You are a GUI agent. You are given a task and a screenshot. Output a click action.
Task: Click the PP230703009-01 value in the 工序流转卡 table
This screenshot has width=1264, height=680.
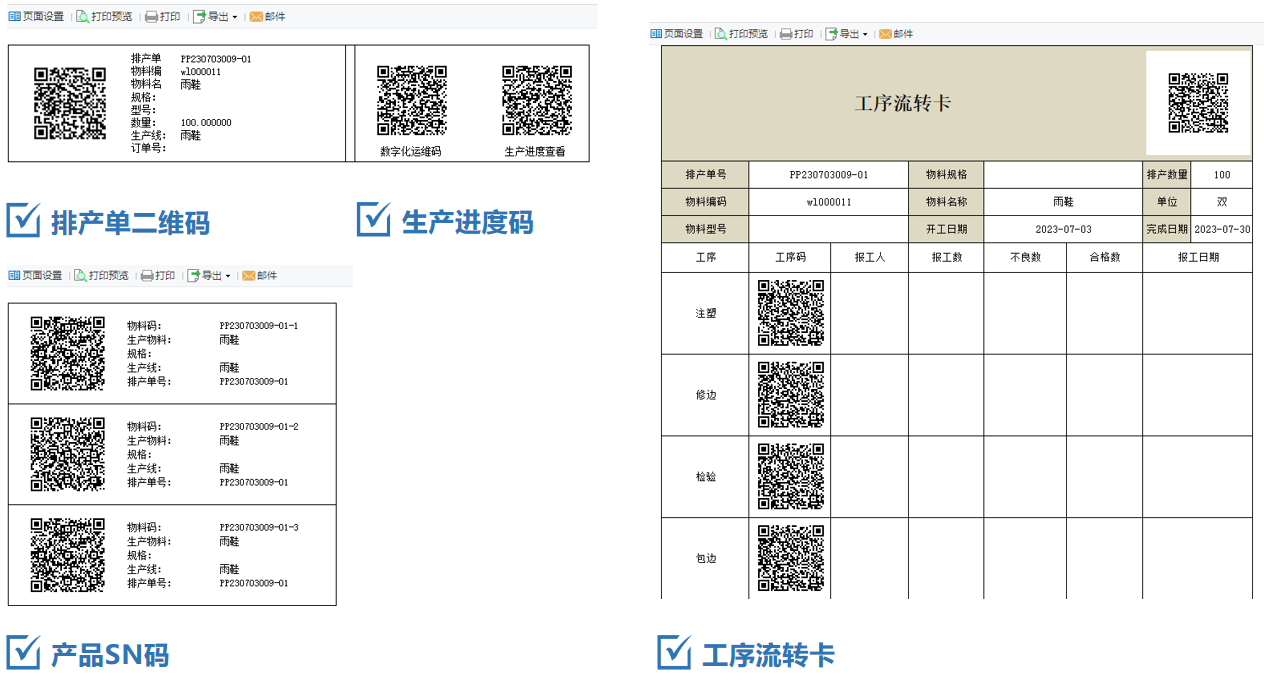829,175
